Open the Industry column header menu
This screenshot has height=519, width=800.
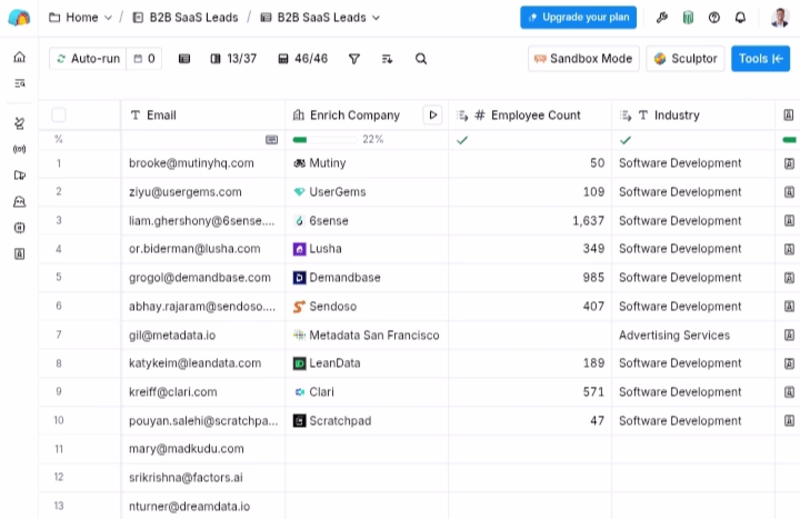693,115
